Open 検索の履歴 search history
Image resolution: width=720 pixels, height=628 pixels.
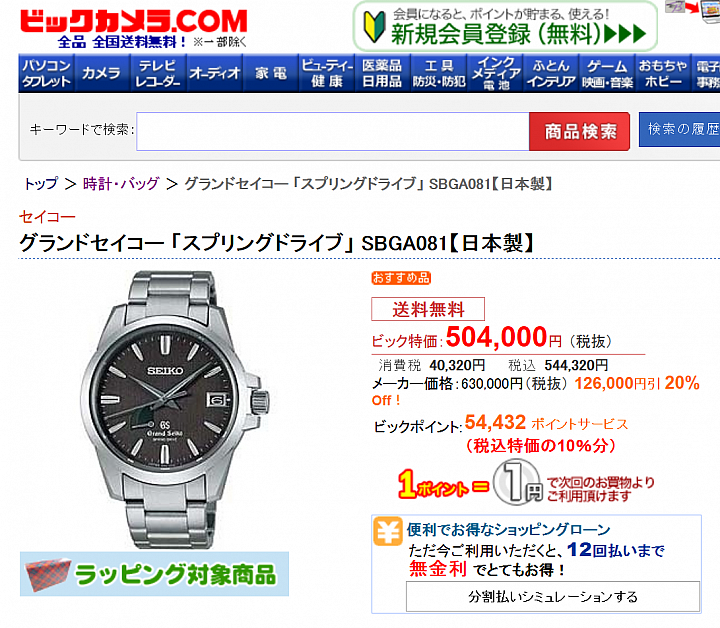[x=680, y=129]
